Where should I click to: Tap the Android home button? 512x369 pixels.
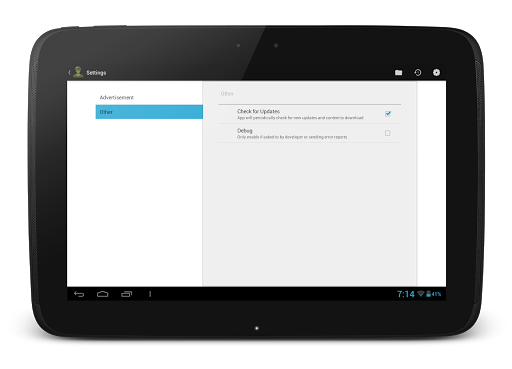[x=103, y=294]
